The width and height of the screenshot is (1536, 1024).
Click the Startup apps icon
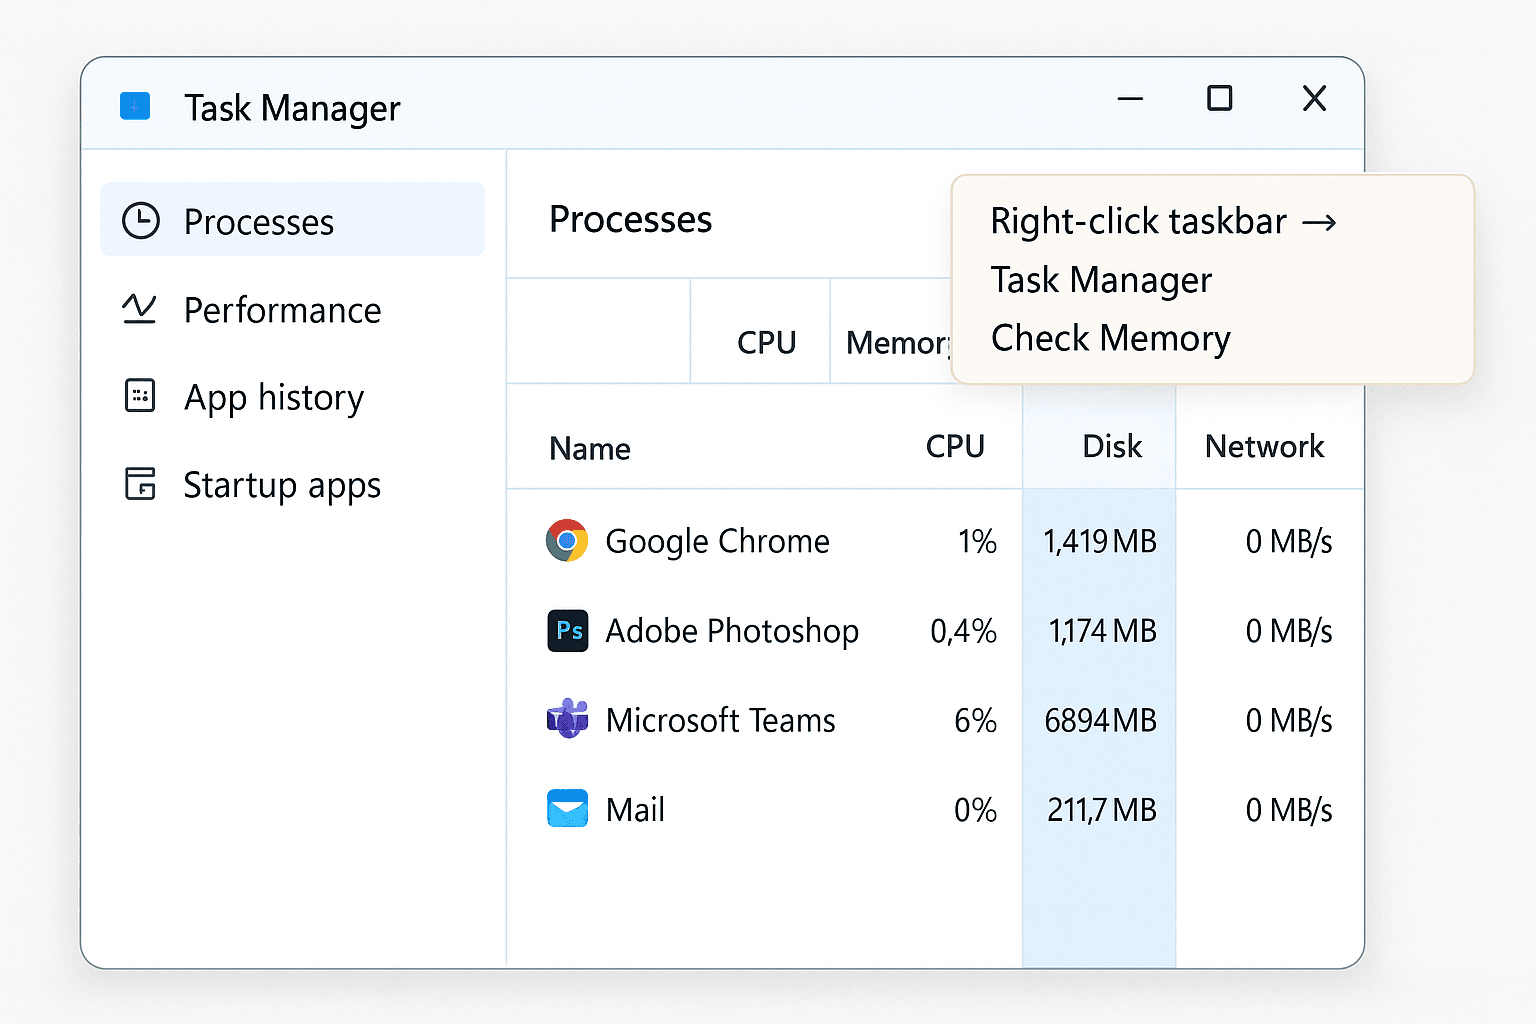coord(140,484)
